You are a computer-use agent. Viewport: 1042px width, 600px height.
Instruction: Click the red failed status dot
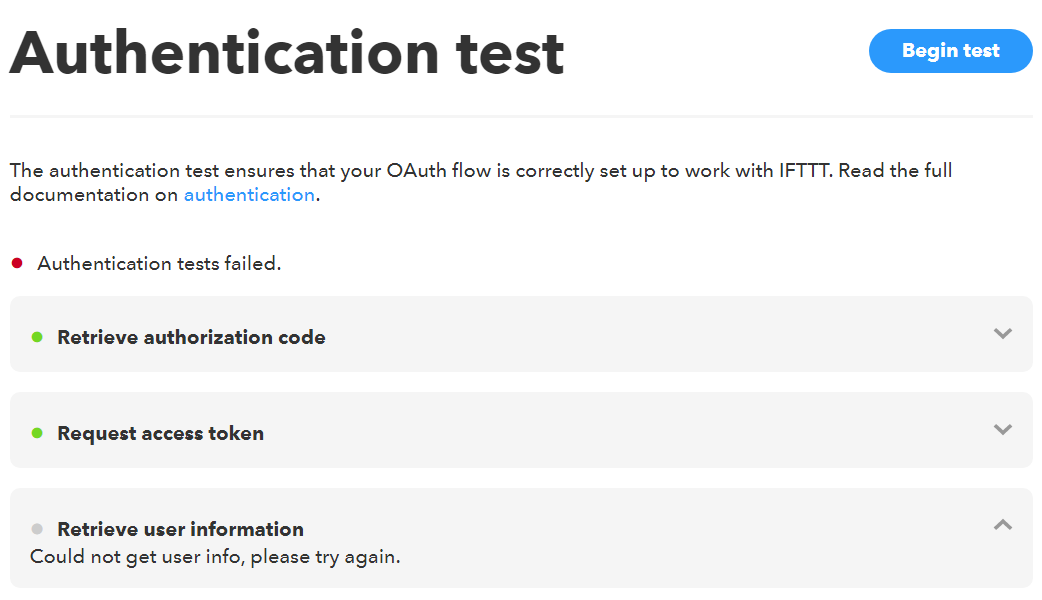click(x=17, y=263)
